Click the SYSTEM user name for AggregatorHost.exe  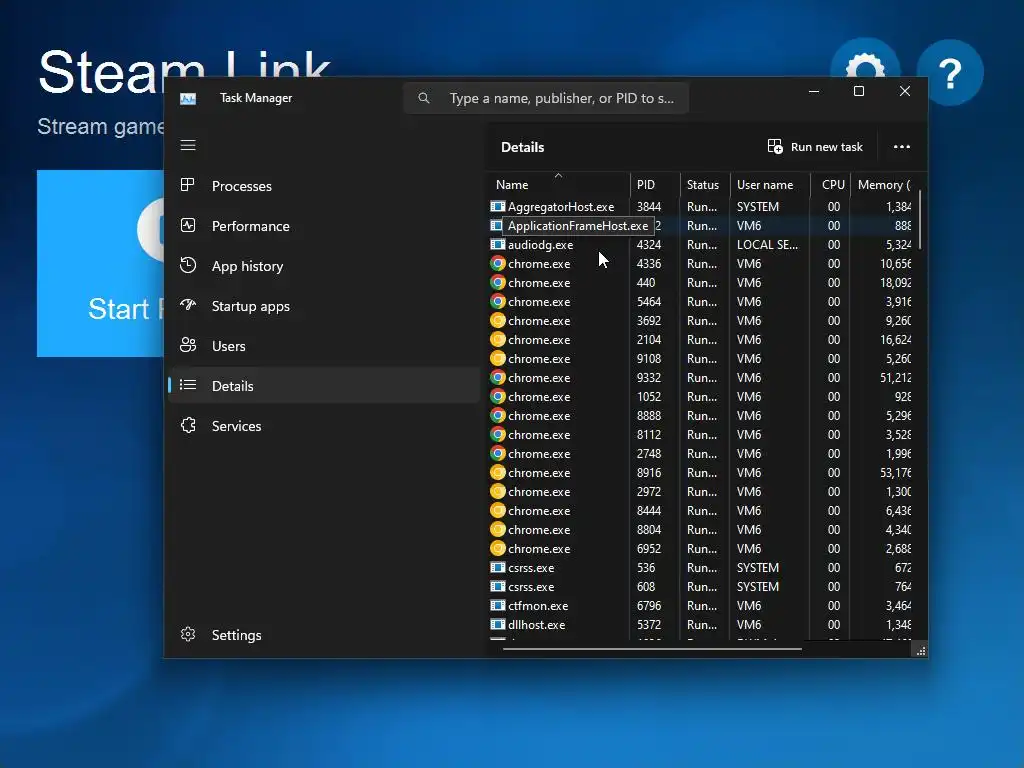point(758,206)
